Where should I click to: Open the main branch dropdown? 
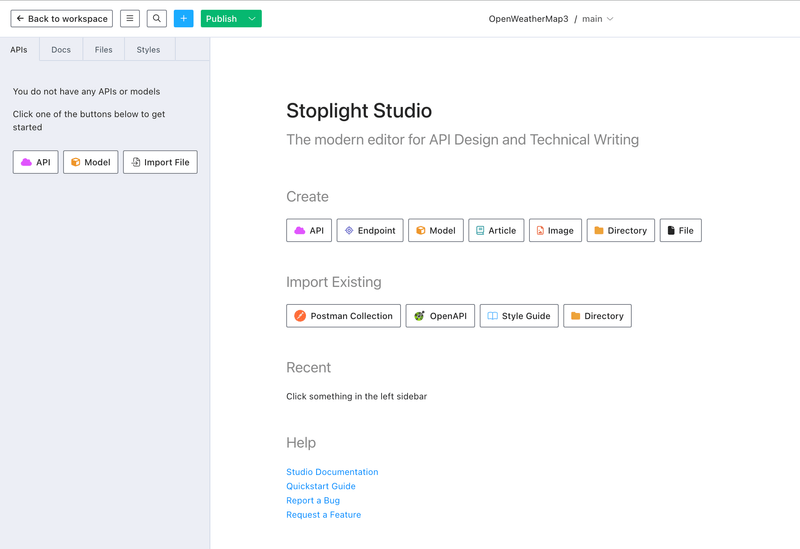tap(598, 19)
